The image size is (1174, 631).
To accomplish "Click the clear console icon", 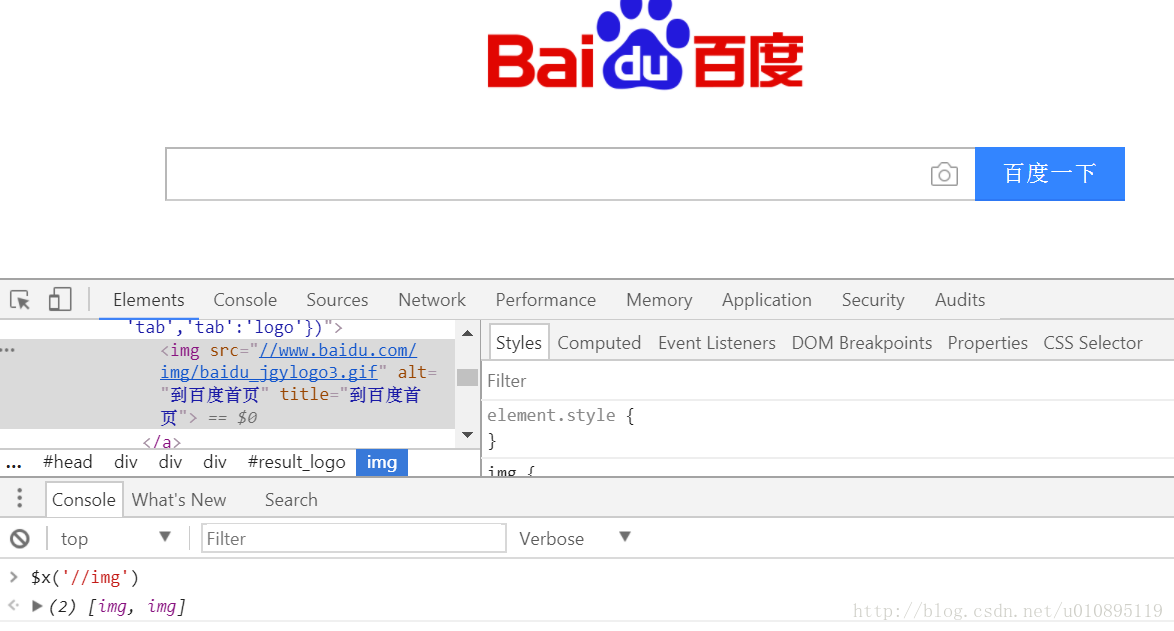I will (x=20, y=538).
